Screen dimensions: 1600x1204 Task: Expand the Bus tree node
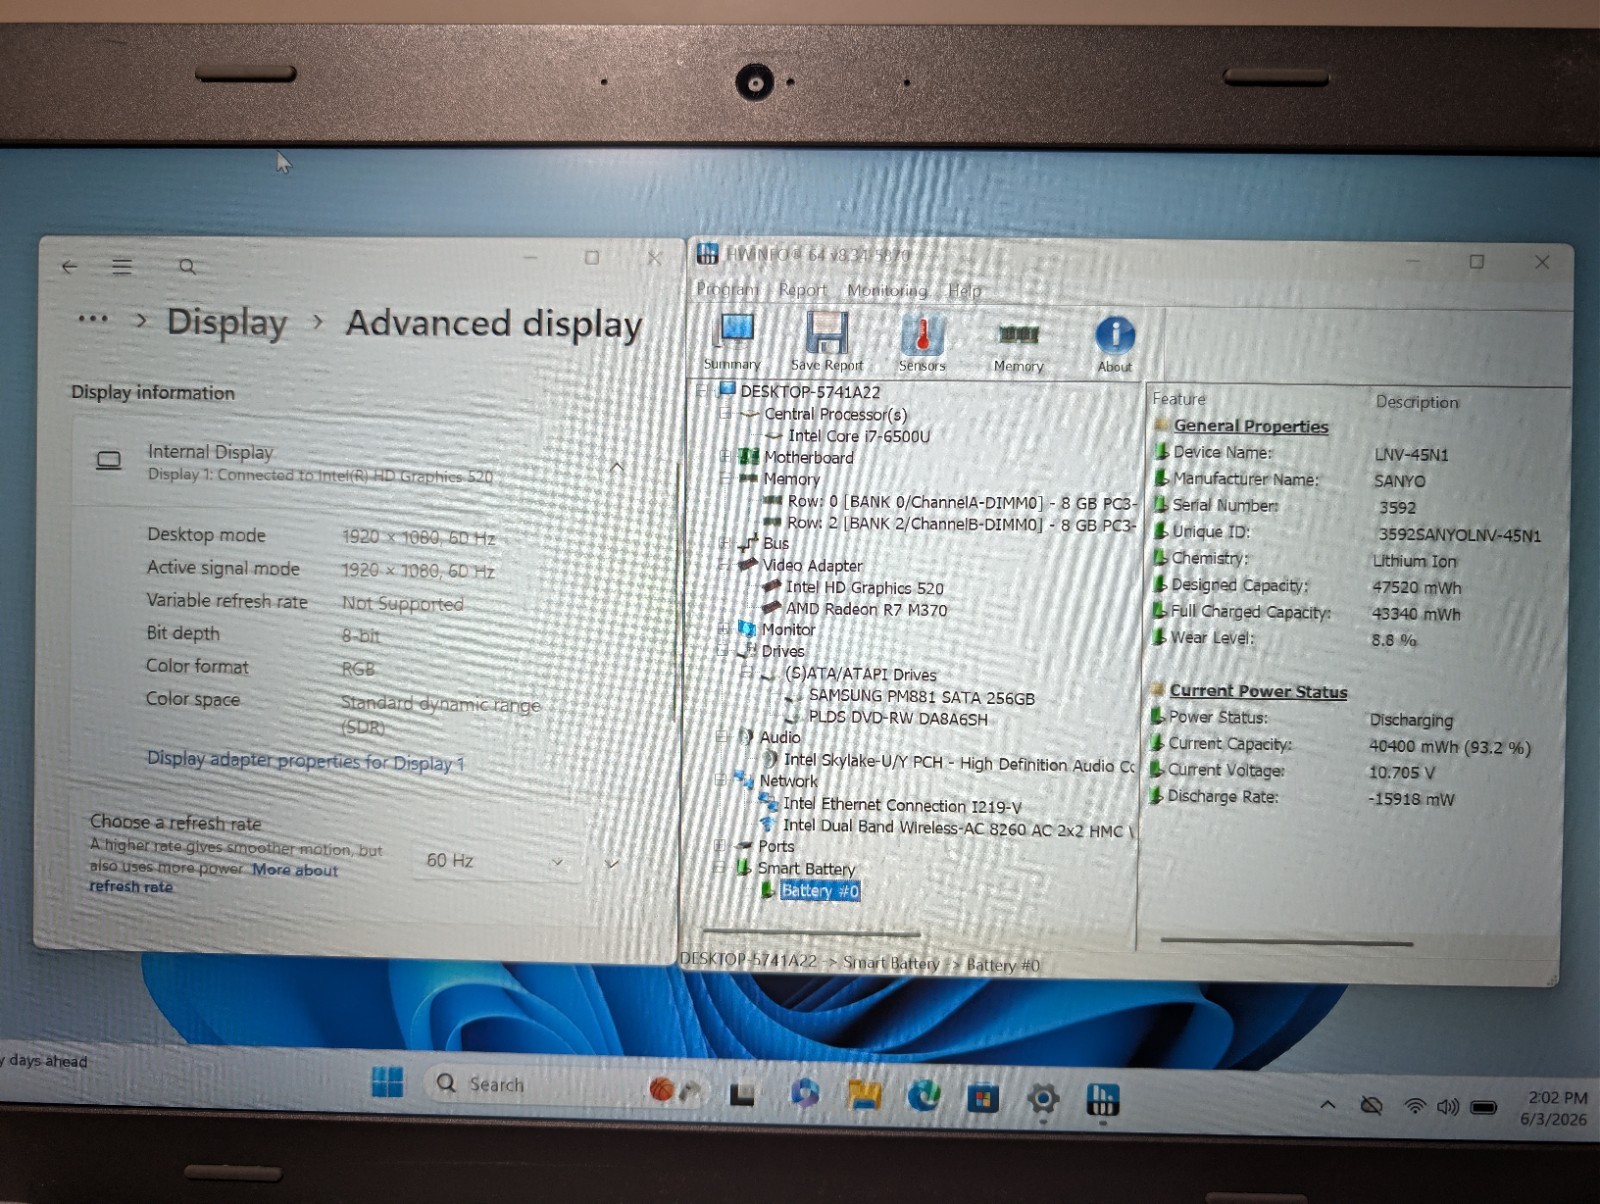[x=724, y=542]
